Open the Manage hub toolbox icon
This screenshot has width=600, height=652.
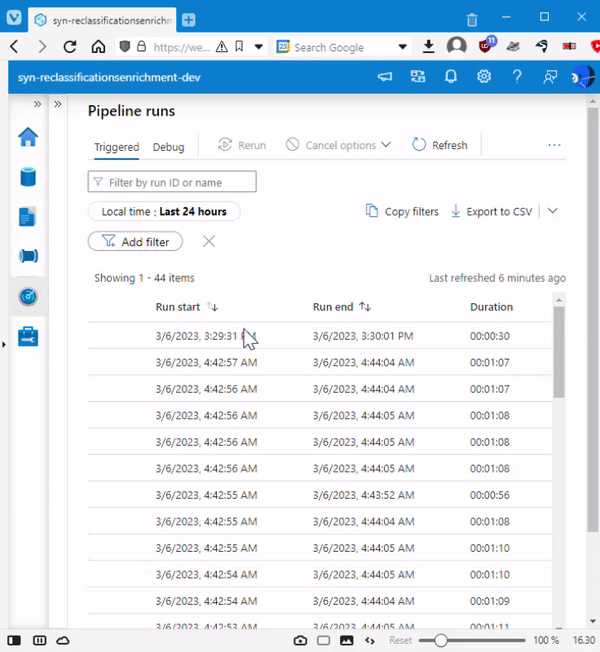pos(28,336)
